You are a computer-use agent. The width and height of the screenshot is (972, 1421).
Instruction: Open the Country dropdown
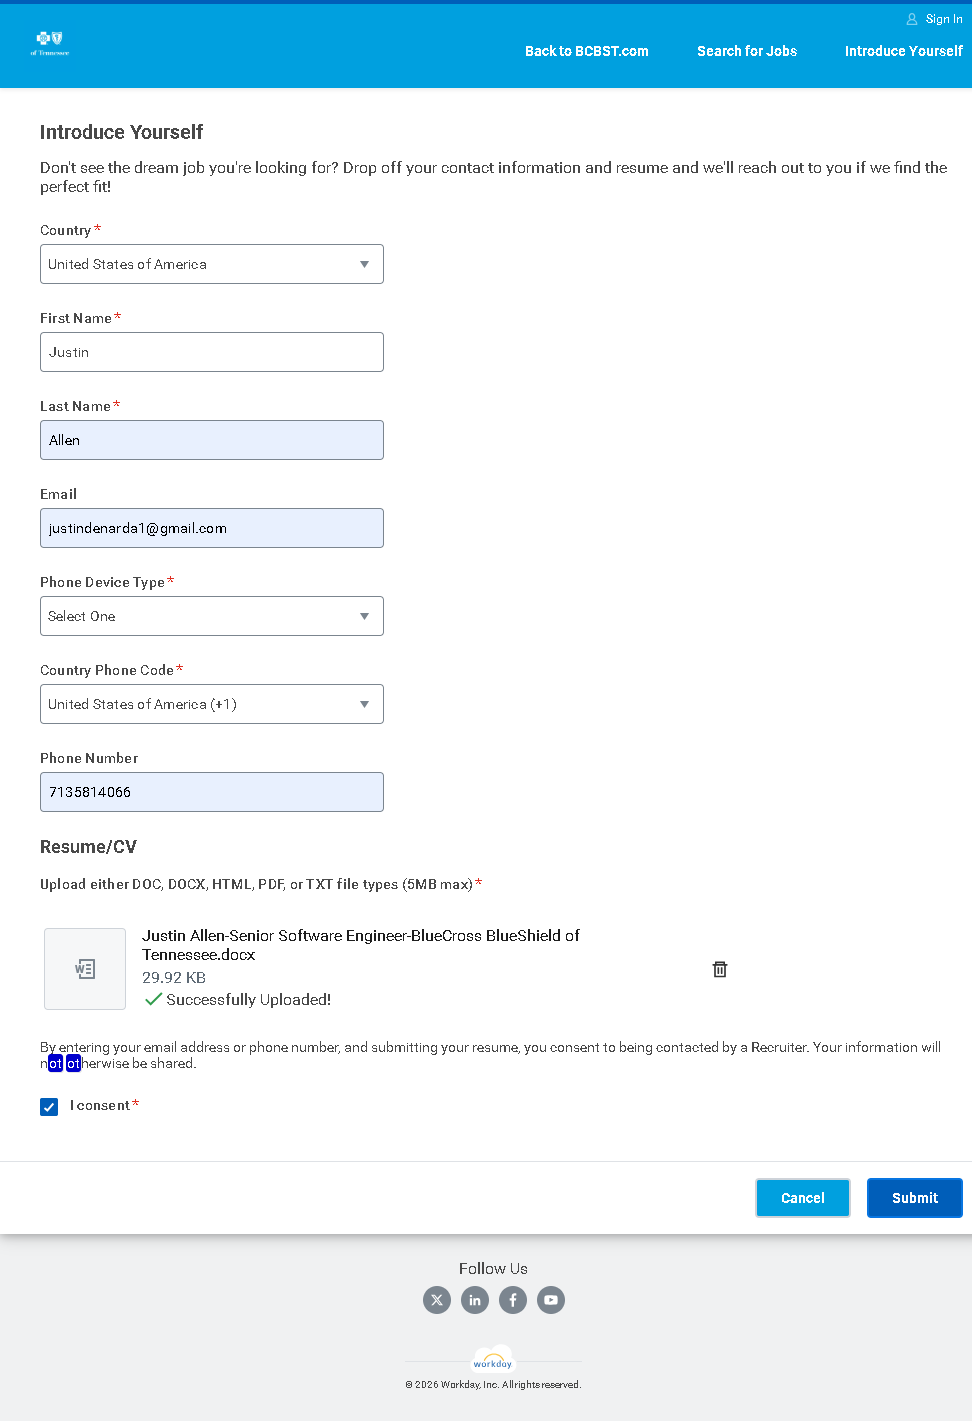(212, 264)
